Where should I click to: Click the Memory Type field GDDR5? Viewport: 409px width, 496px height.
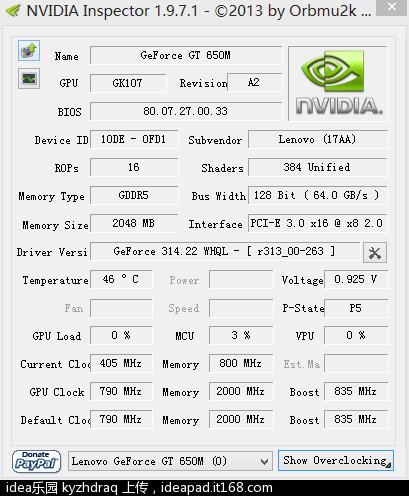[134, 195]
